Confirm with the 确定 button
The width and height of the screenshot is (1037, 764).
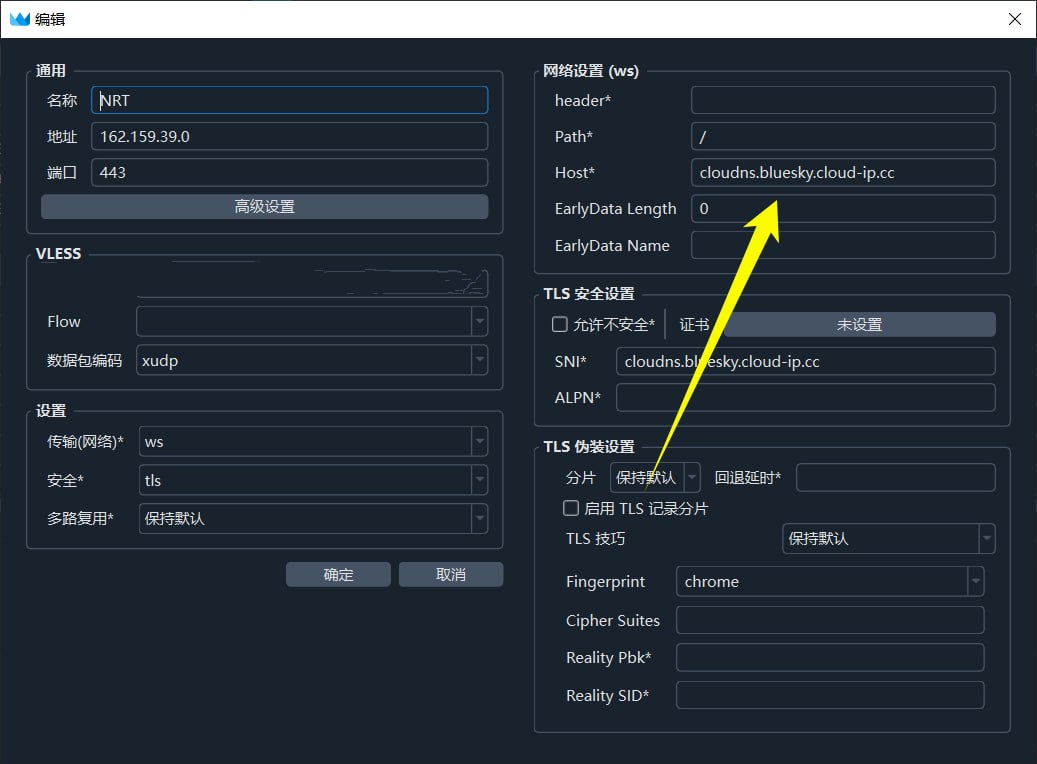click(338, 574)
